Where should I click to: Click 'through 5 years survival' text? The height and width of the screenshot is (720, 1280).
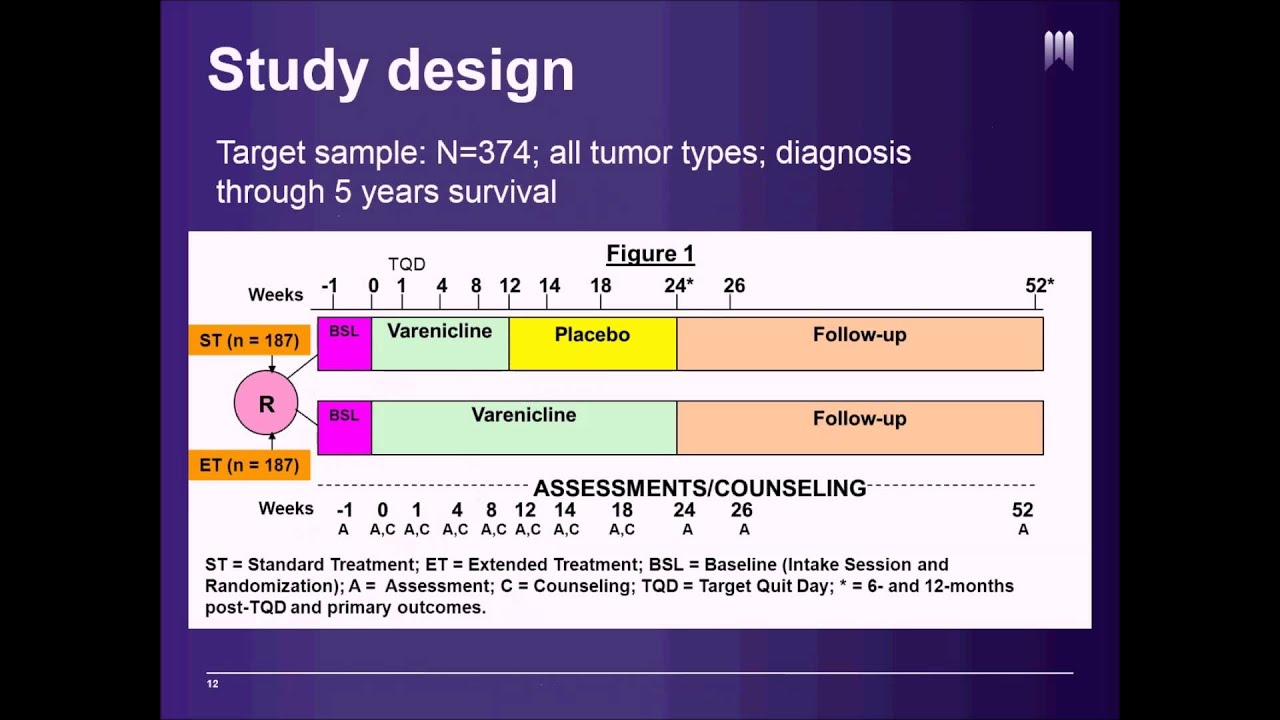386,192
